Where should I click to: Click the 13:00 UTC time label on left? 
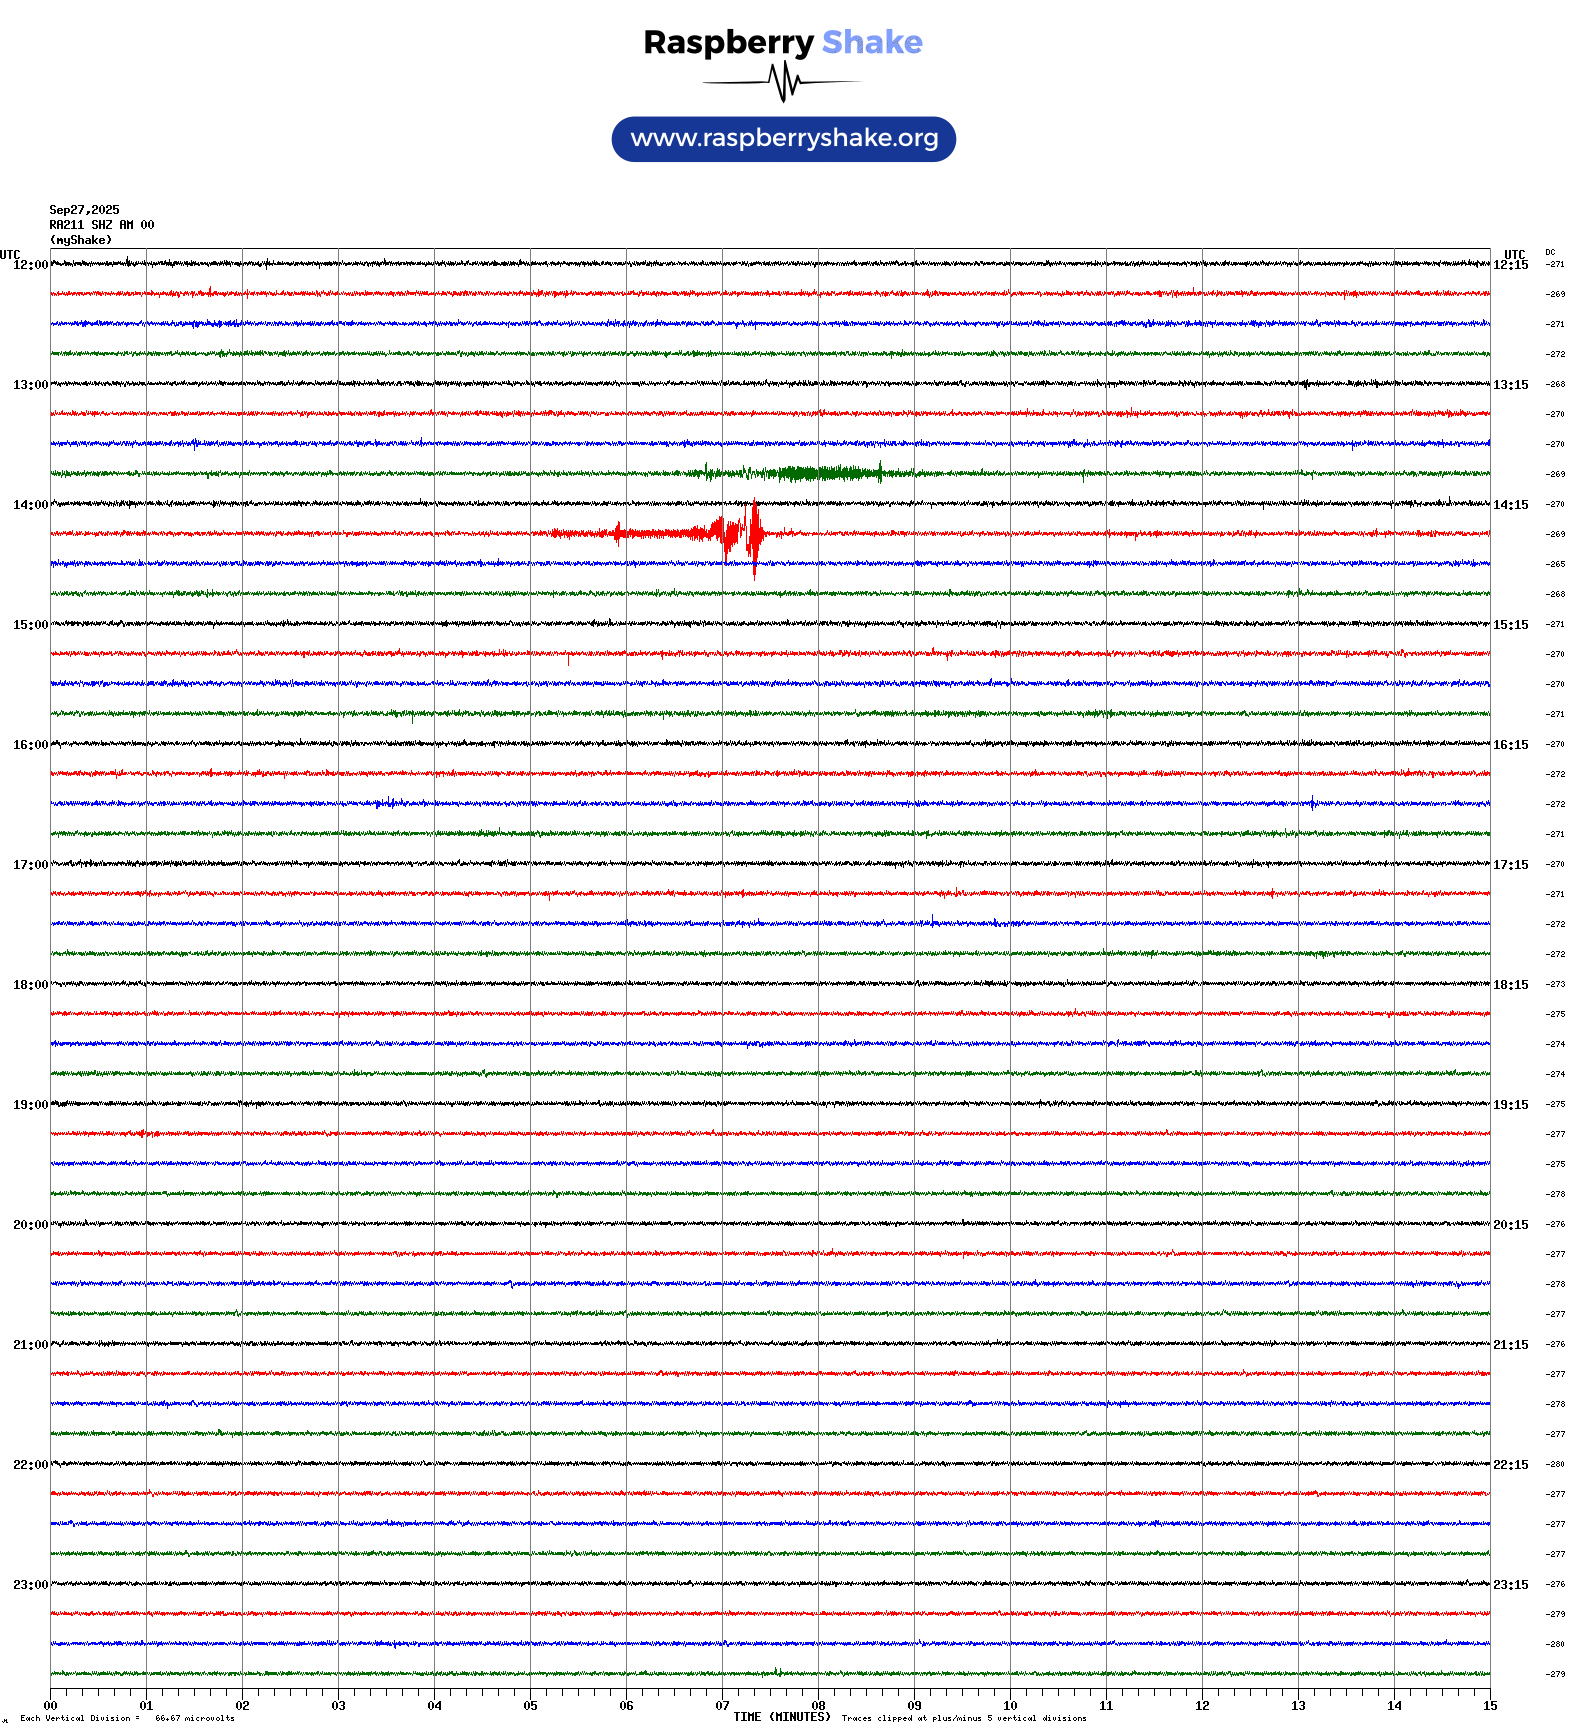click(x=30, y=385)
